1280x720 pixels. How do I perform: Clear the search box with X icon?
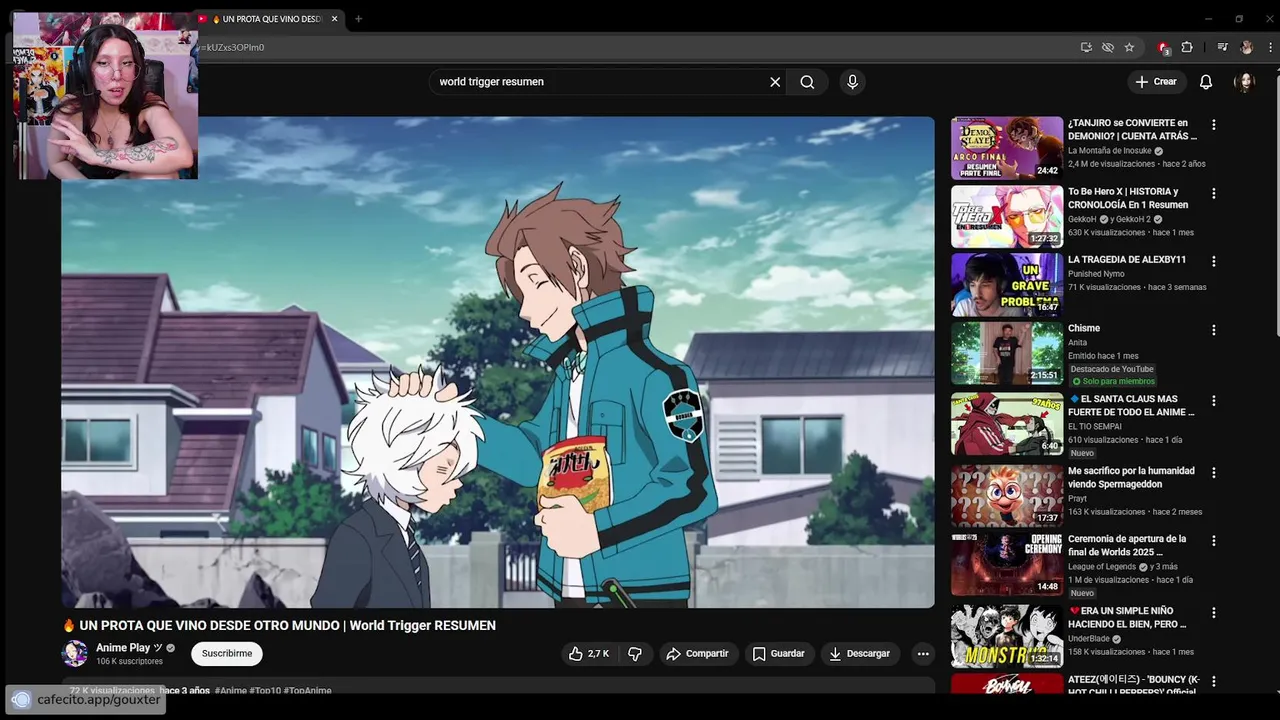tap(775, 82)
